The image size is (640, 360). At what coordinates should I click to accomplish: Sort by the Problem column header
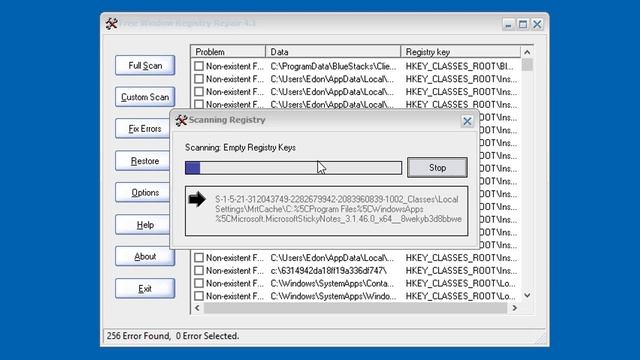coord(228,52)
